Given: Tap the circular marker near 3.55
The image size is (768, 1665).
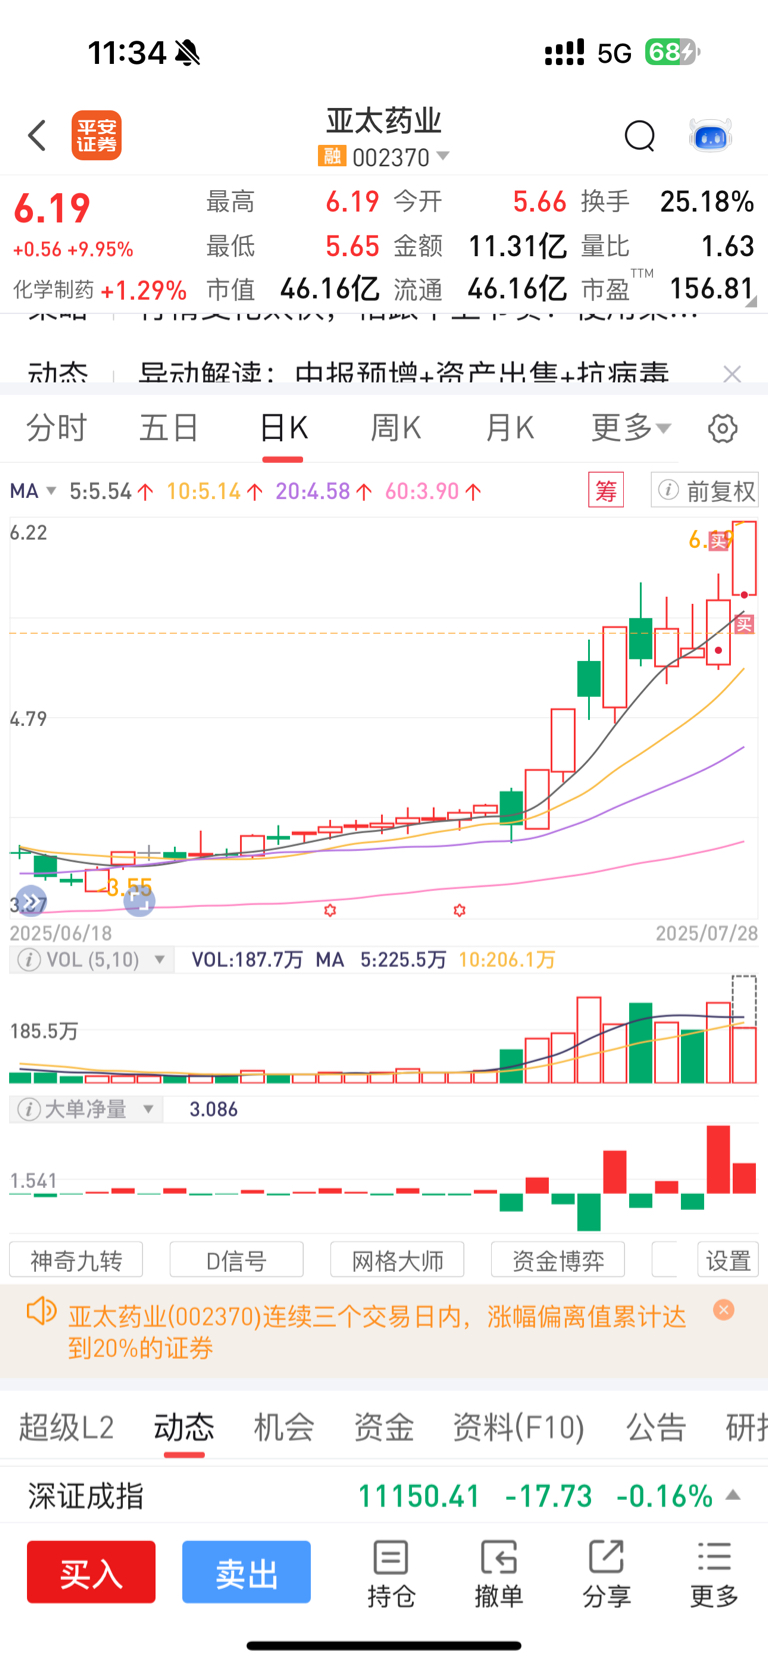Looking at the screenshot, I should coord(139,901).
